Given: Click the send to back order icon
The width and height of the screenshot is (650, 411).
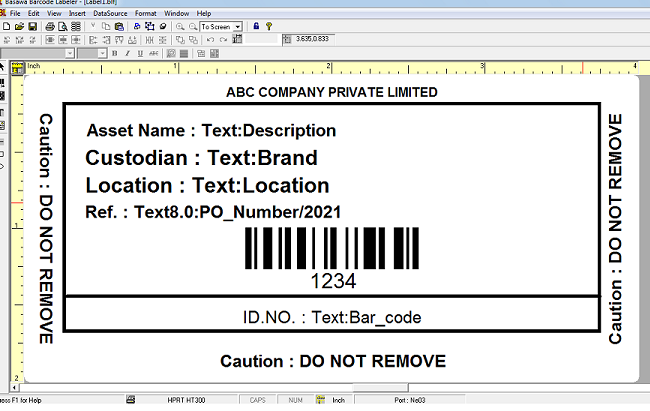Looking at the screenshot, I should pos(193,40).
